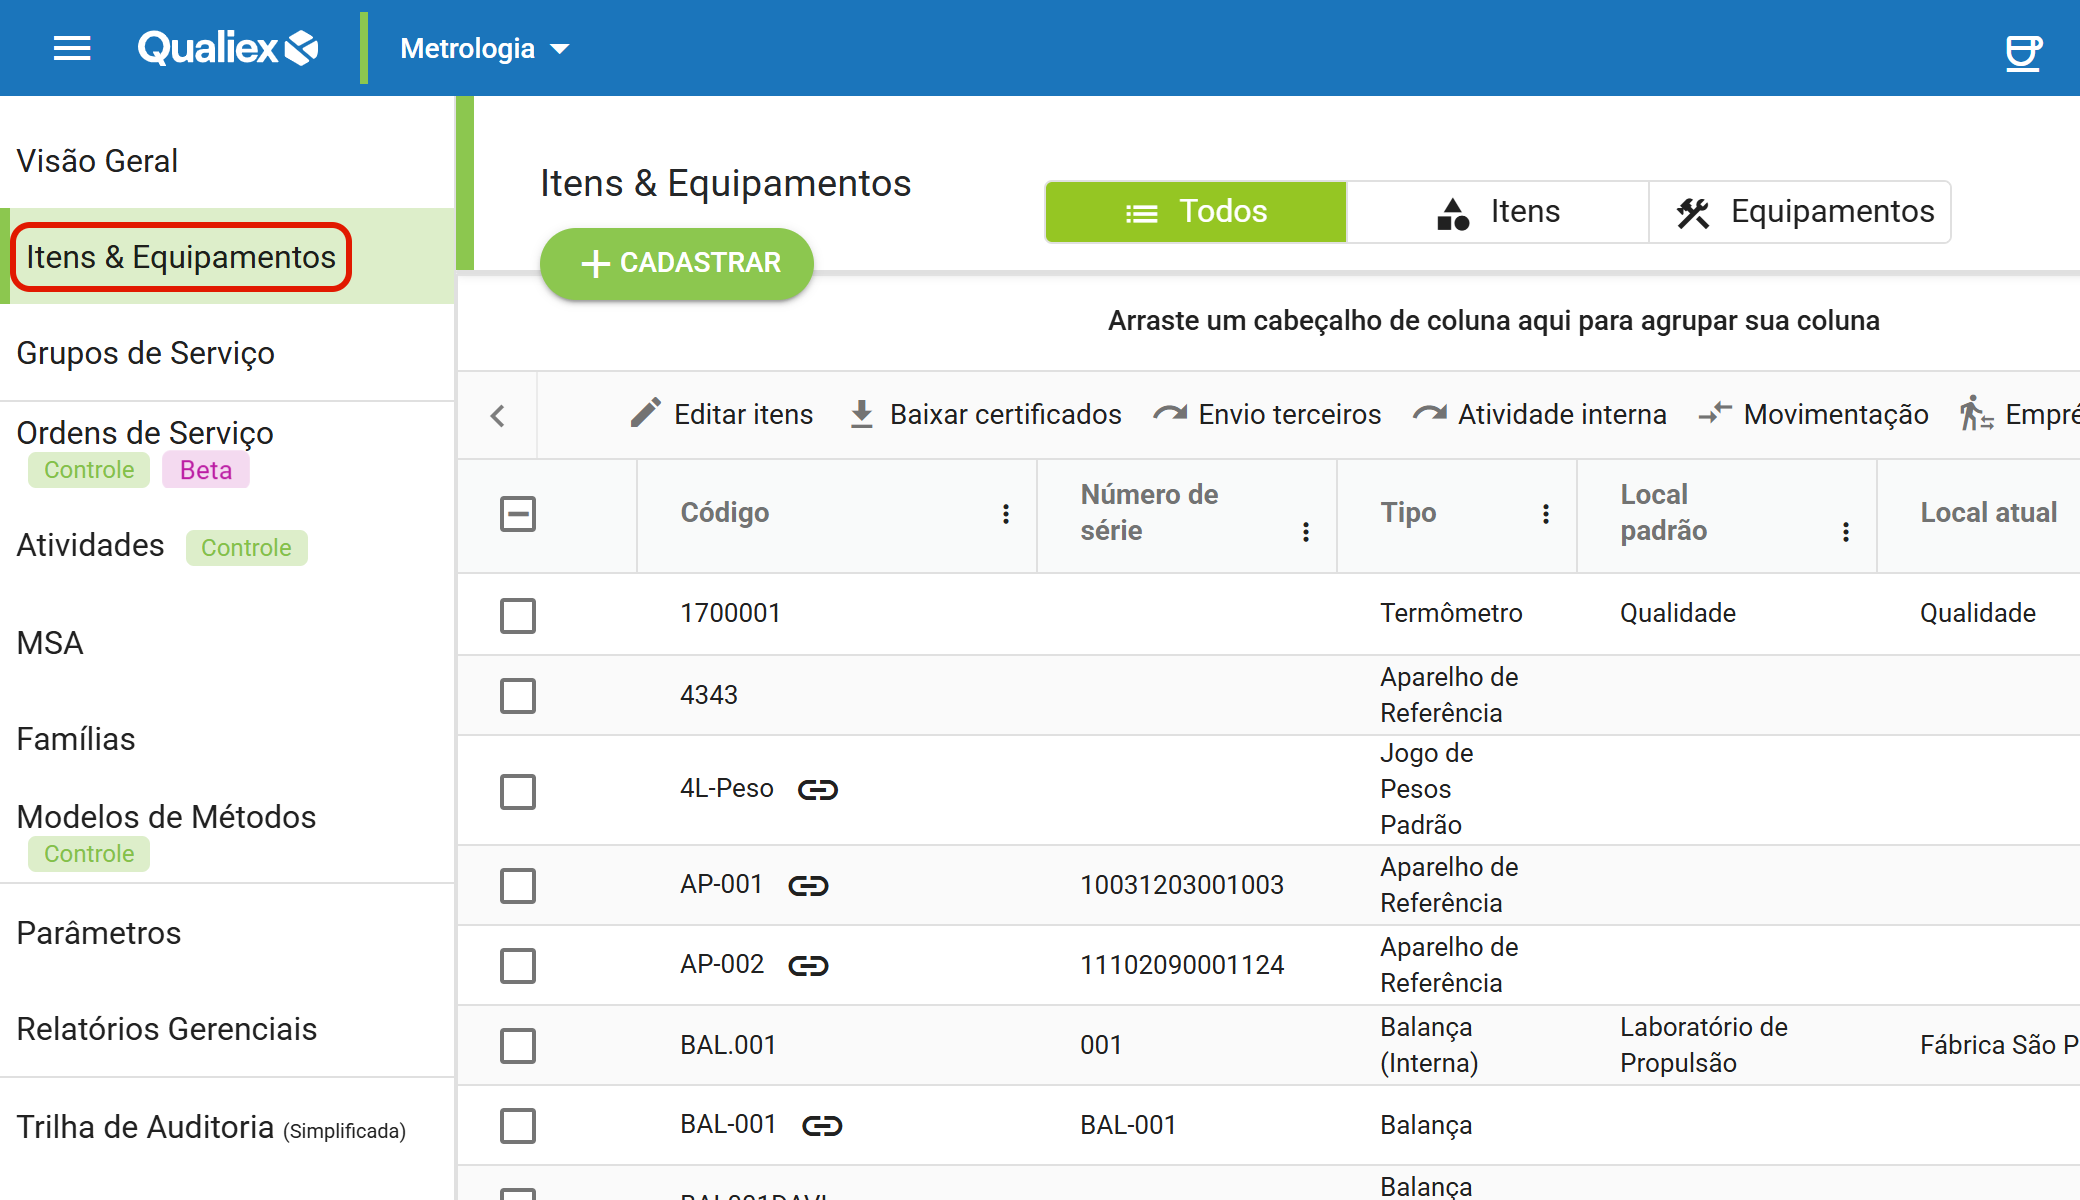Sort by the Local atual column header
2080x1200 pixels.
1988,513
